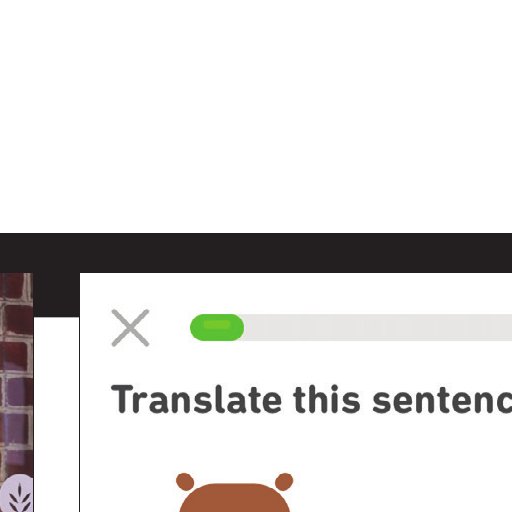The image size is (512, 512).
Task: Click the word "this" in the heading
Action: 327,399
